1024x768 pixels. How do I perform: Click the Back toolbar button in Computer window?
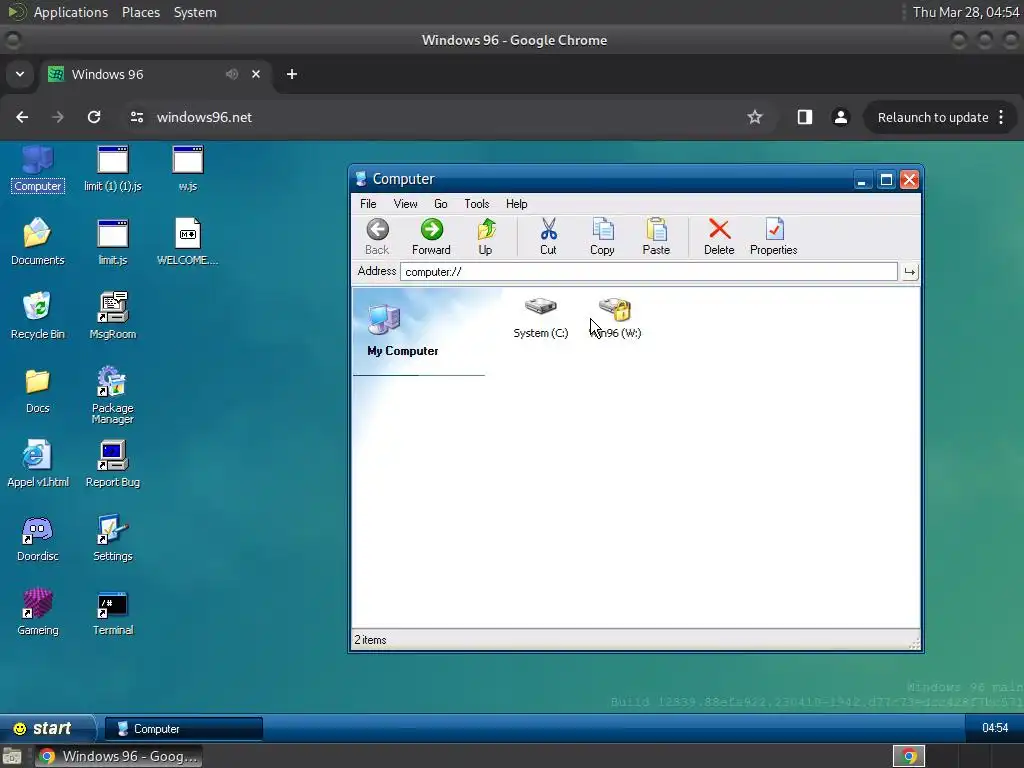point(377,236)
